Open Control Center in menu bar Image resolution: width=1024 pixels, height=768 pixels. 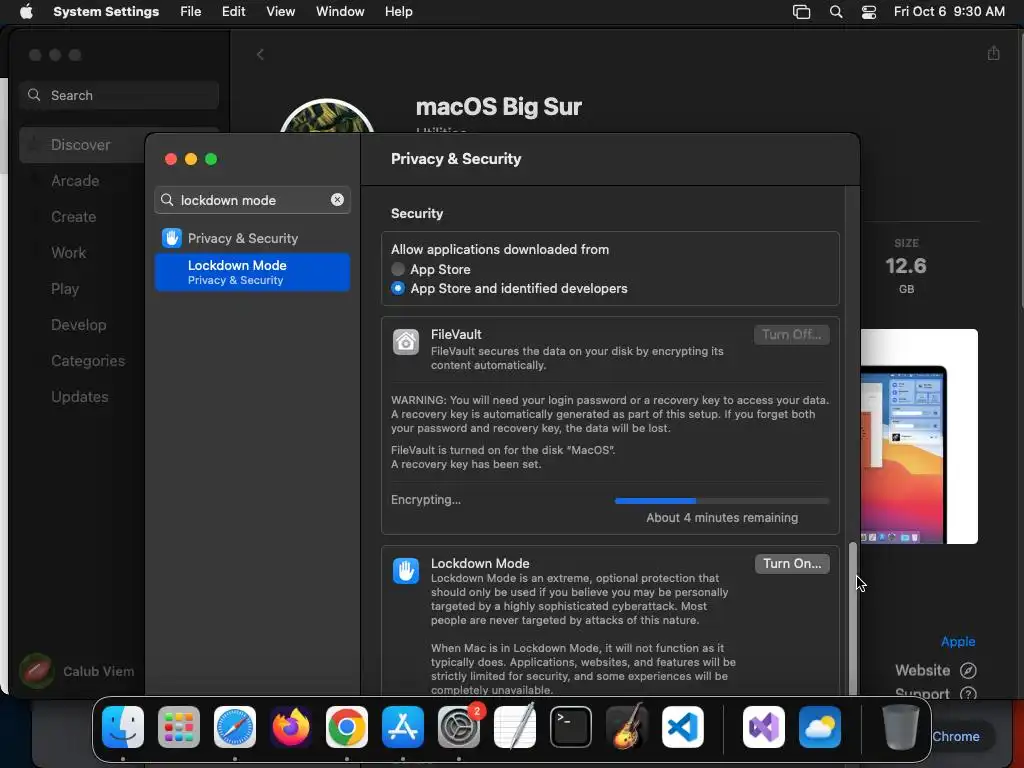869,12
